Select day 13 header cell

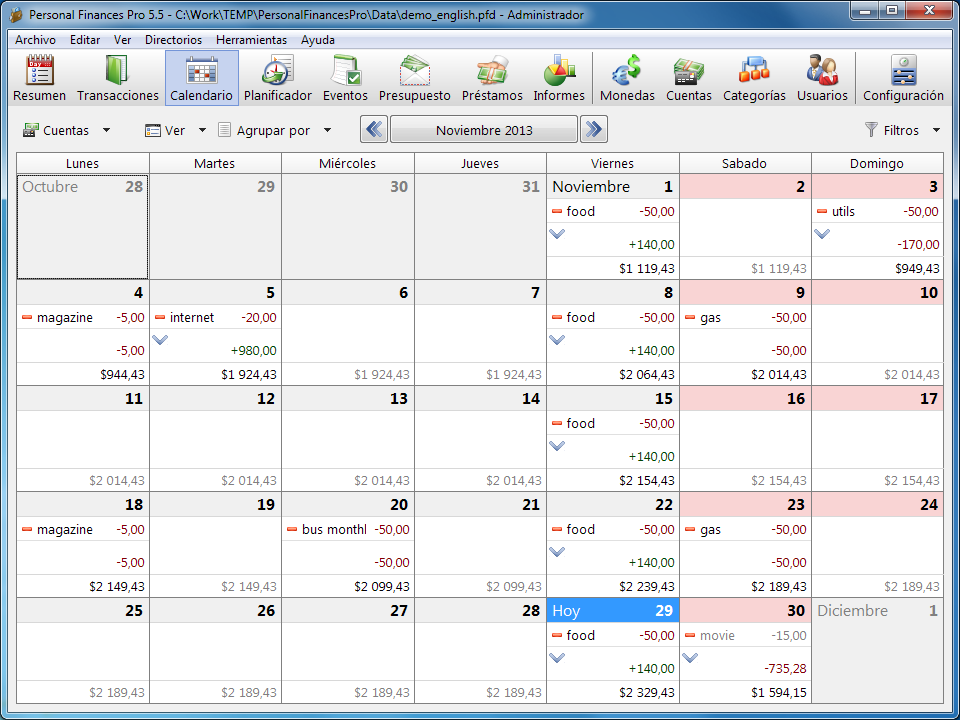point(348,399)
